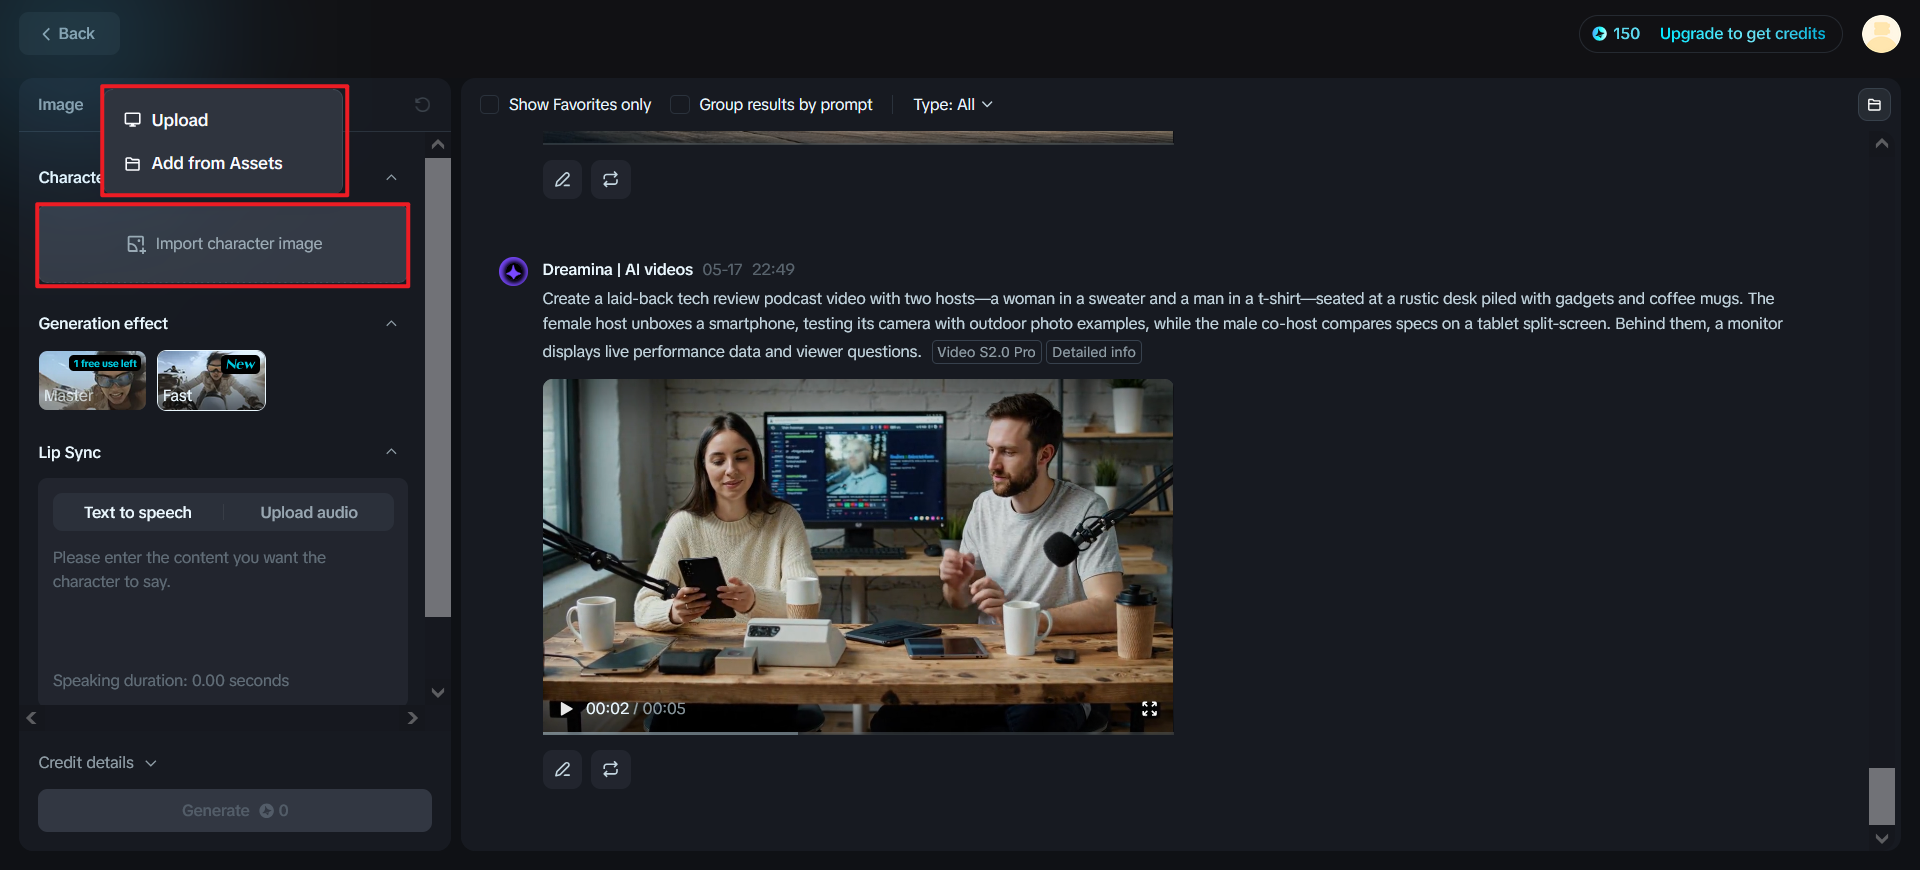Image resolution: width=1920 pixels, height=870 pixels.
Task: Click the regenerate icon below the video
Action: click(611, 770)
